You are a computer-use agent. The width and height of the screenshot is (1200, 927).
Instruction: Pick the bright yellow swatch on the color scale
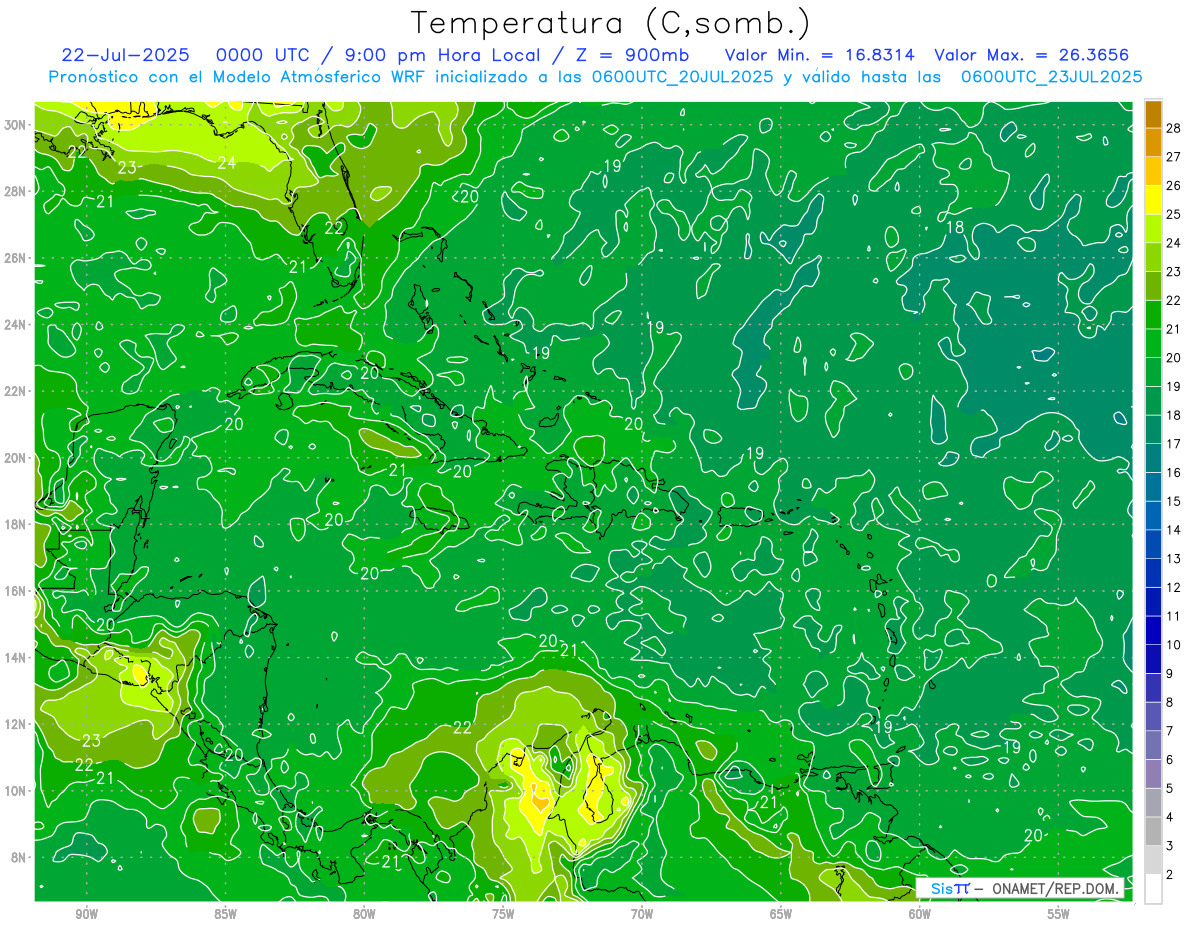[x=1153, y=199]
